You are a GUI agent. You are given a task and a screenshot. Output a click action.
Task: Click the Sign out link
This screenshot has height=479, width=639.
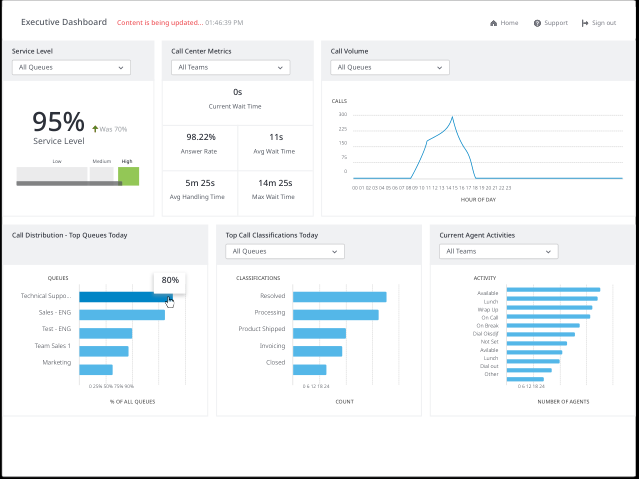pyautogui.click(x=603, y=22)
